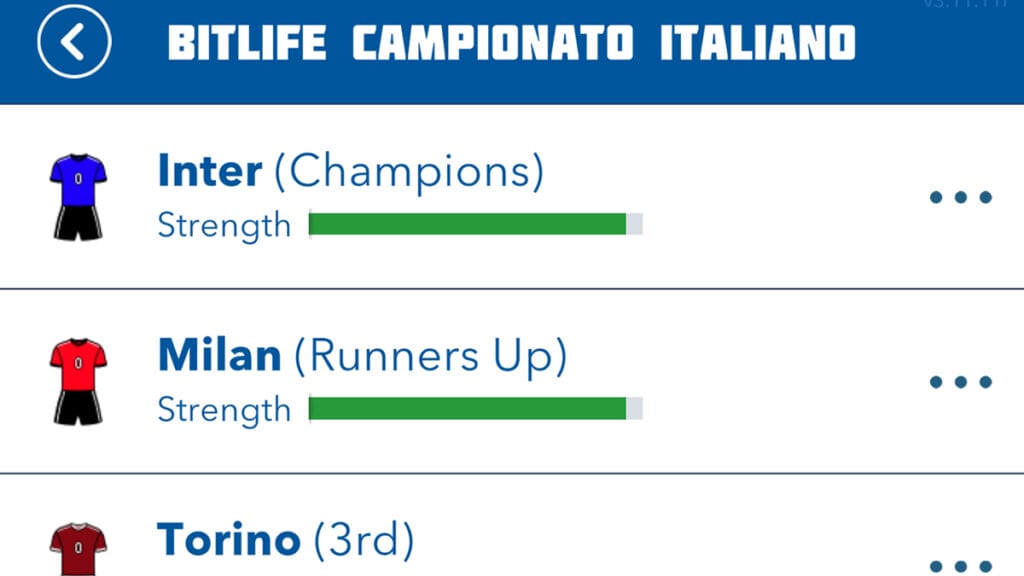Image resolution: width=1024 pixels, height=576 pixels.
Task: Click the Strength label under Milan
Action: [224, 409]
